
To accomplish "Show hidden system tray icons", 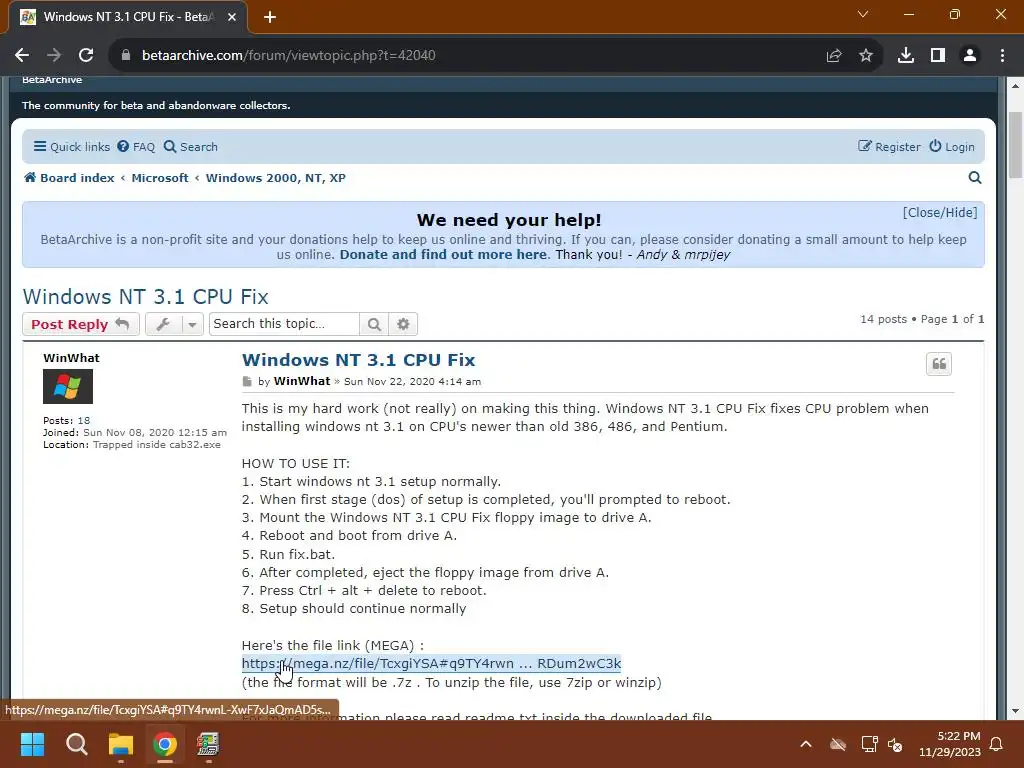I will (806, 744).
